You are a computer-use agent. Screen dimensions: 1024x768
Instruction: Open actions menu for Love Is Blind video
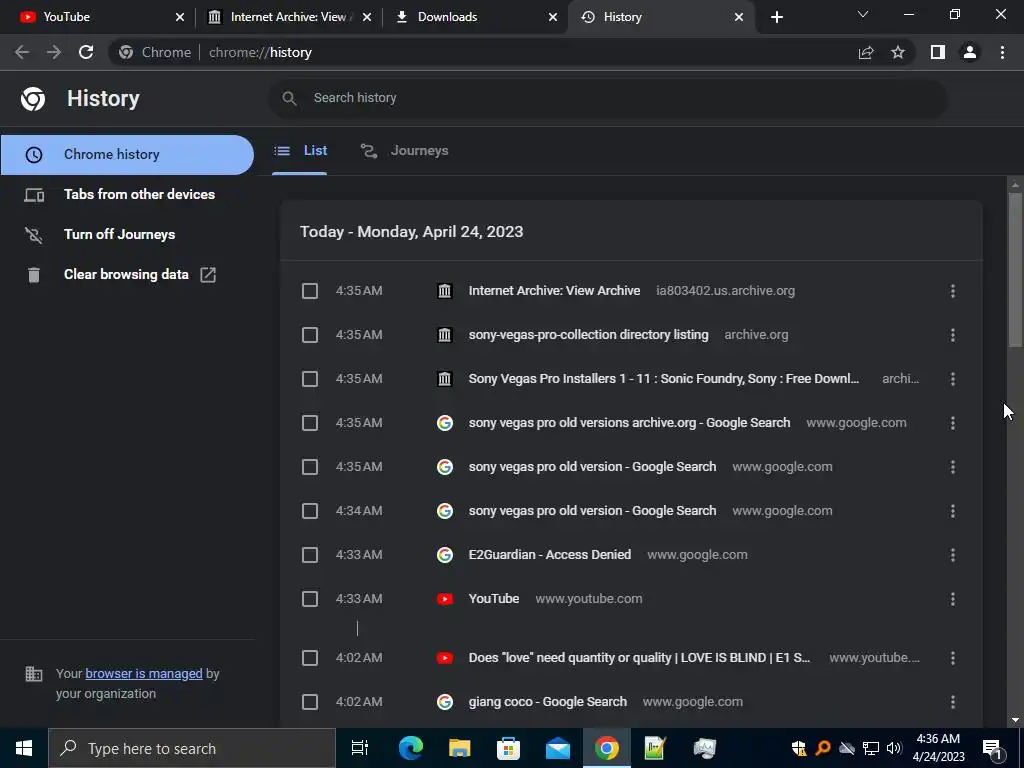[x=953, y=658]
